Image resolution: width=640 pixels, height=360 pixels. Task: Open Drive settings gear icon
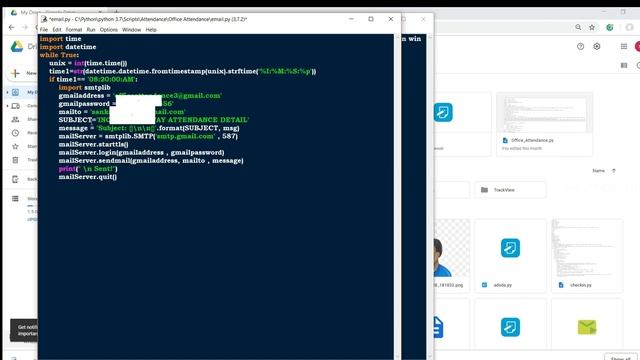coord(597,47)
